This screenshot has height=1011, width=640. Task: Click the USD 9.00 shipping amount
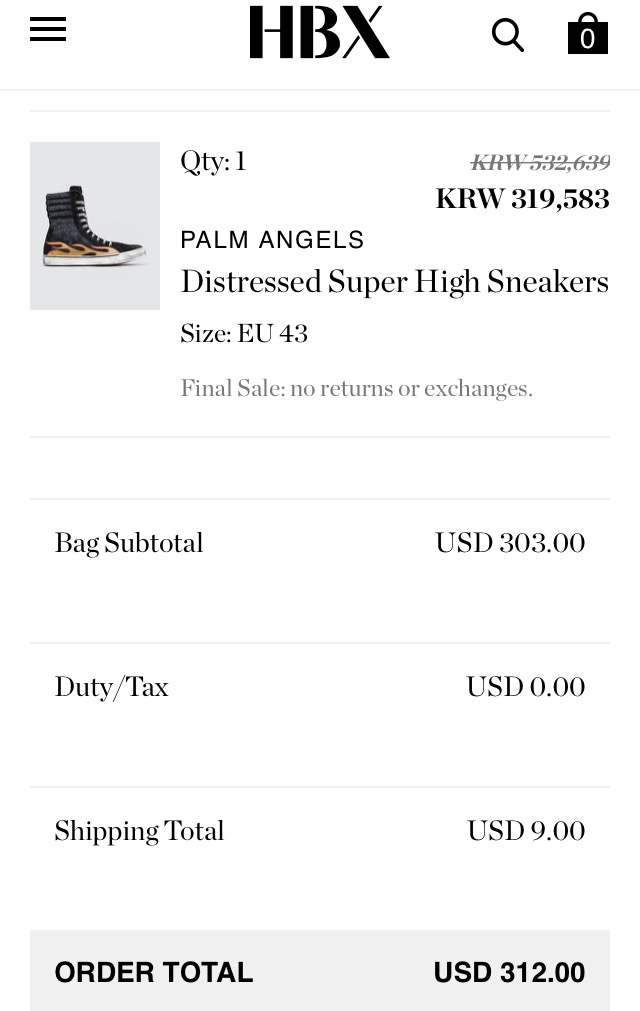tap(526, 830)
